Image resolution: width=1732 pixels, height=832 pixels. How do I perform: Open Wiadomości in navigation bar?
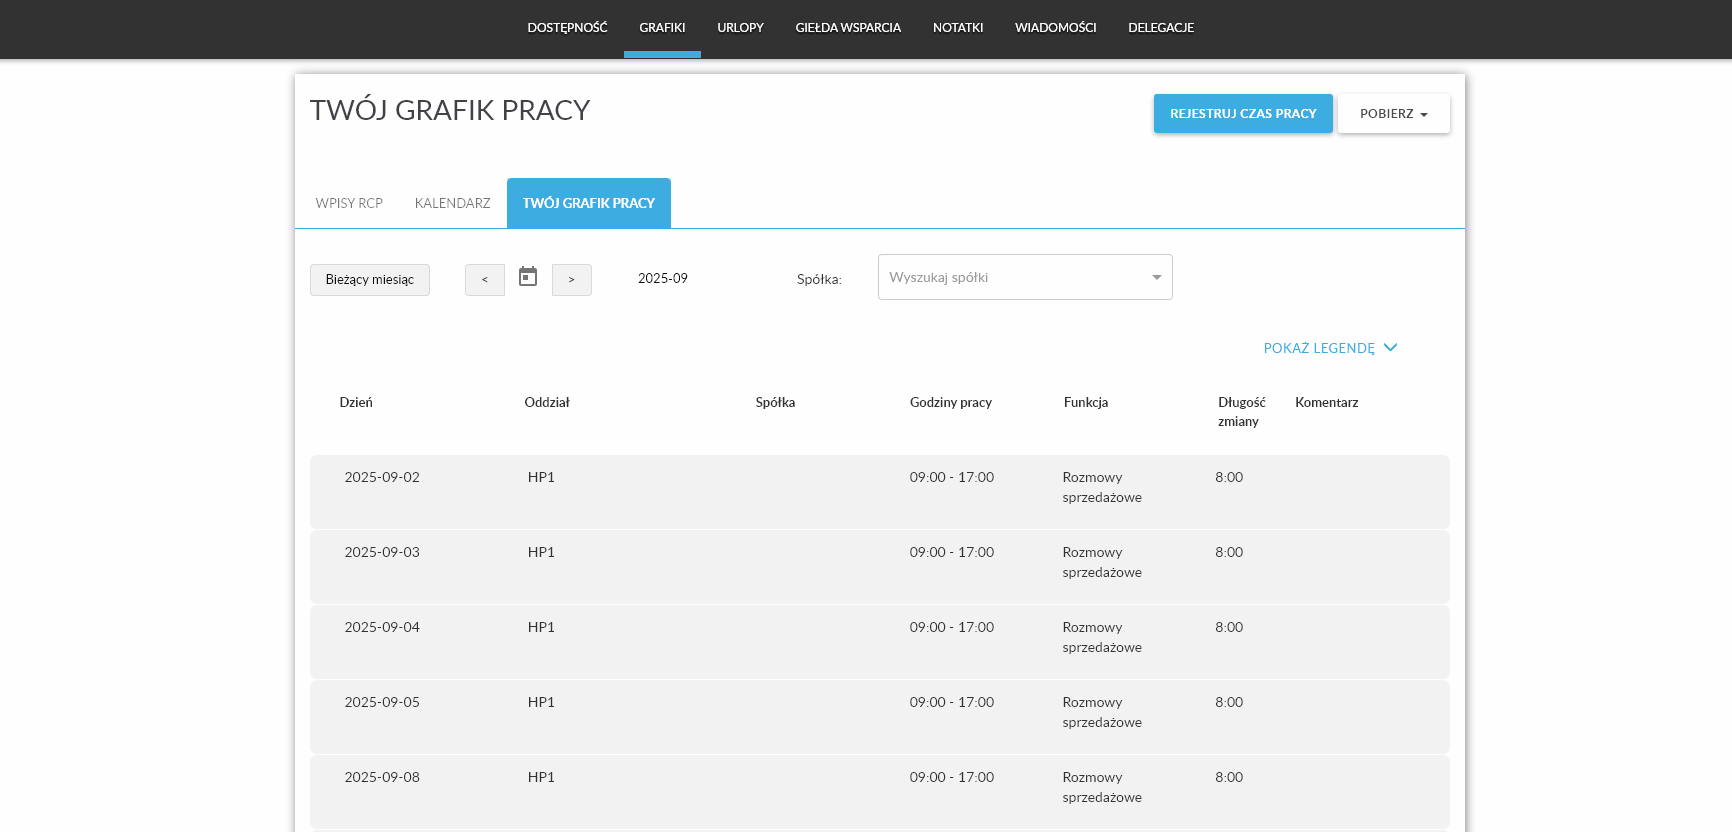coord(1055,28)
